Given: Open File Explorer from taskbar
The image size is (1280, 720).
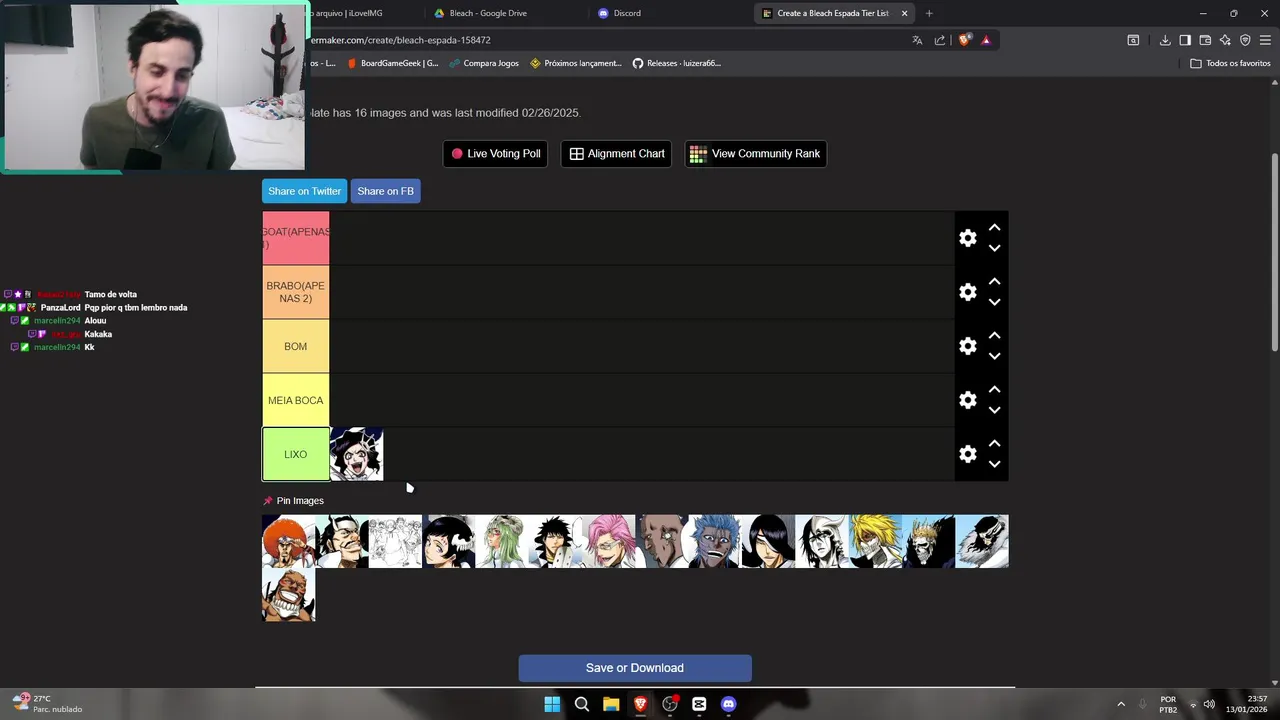Looking at the screenshot, I should (611, 704).
